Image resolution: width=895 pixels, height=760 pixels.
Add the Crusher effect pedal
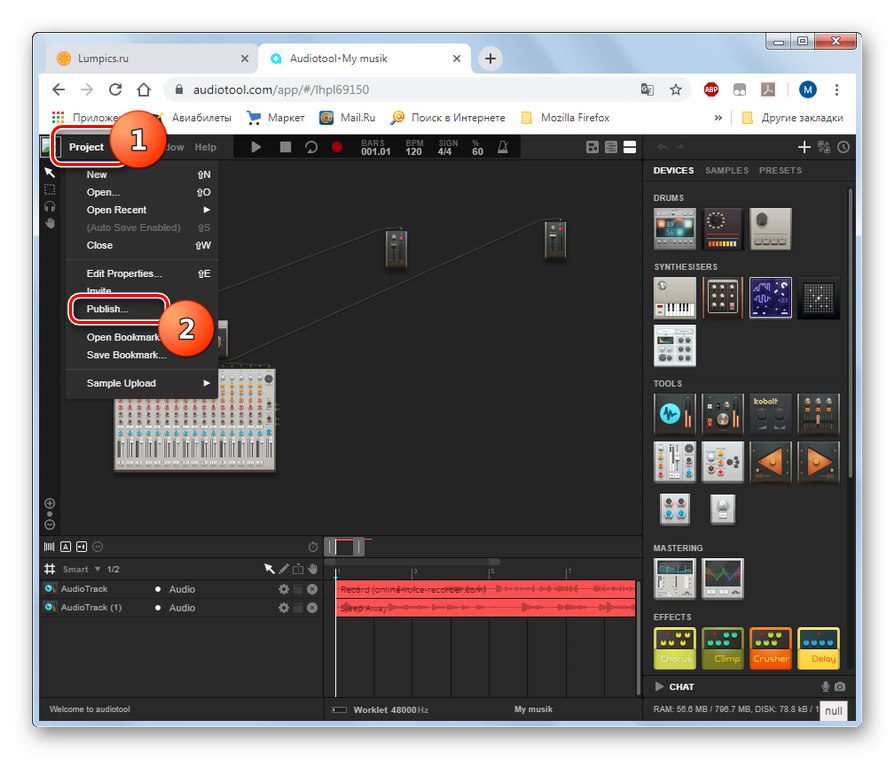(x=770, y=648)
